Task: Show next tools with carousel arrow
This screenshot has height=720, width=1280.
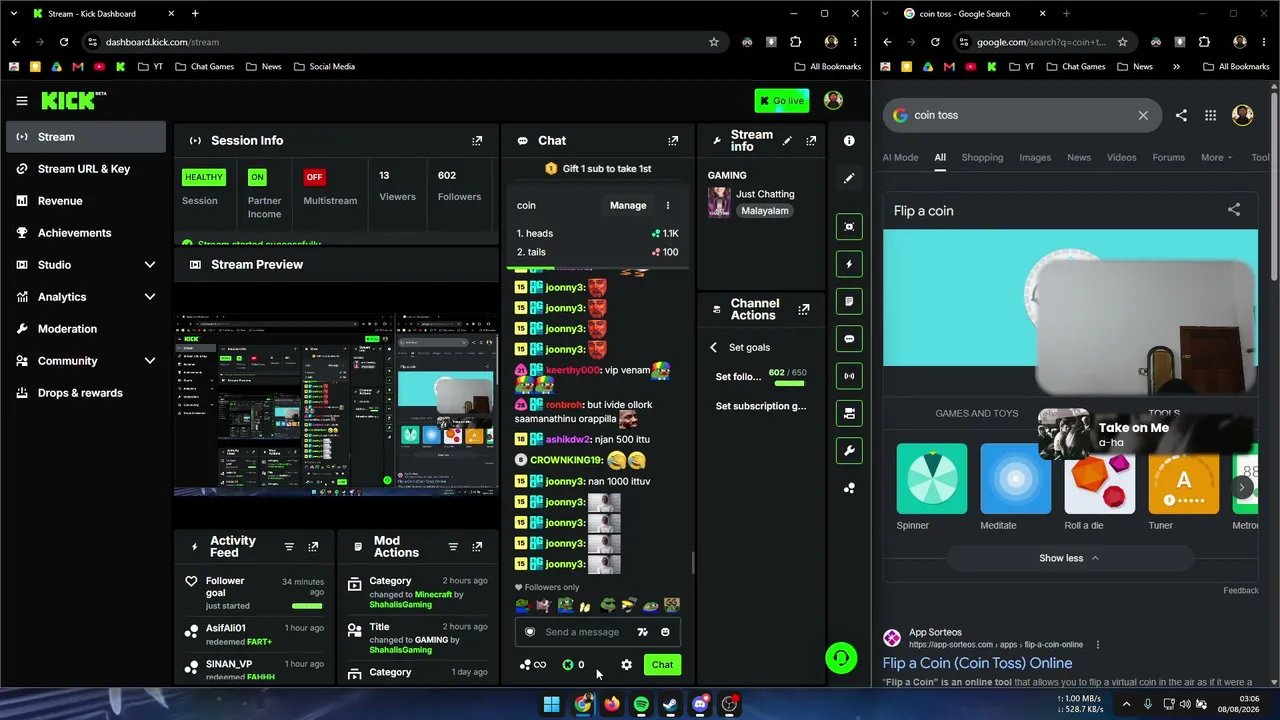Action: [x=1241, y=487]
